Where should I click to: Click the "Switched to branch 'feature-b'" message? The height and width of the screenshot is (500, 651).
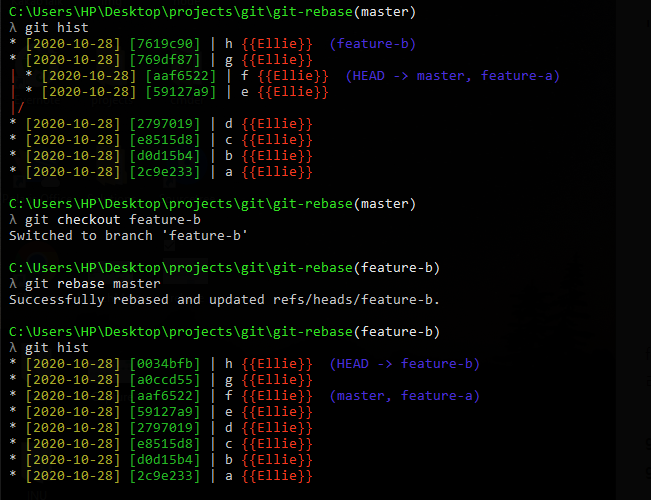(128, 236)
